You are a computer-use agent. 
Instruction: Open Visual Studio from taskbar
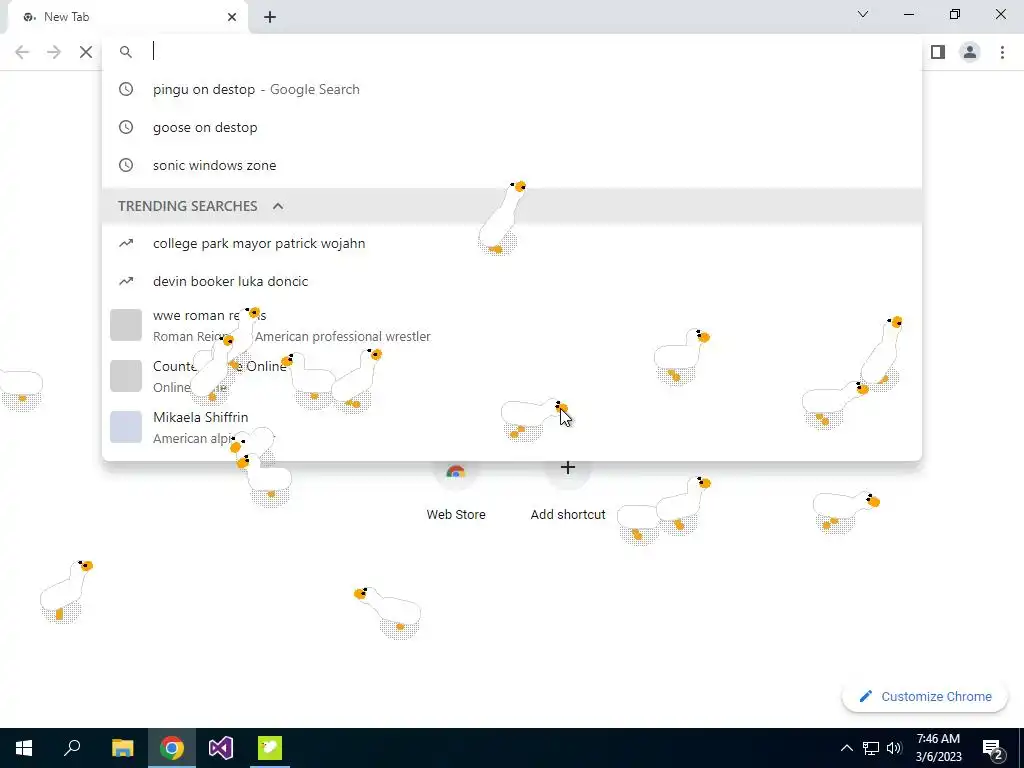221,748
